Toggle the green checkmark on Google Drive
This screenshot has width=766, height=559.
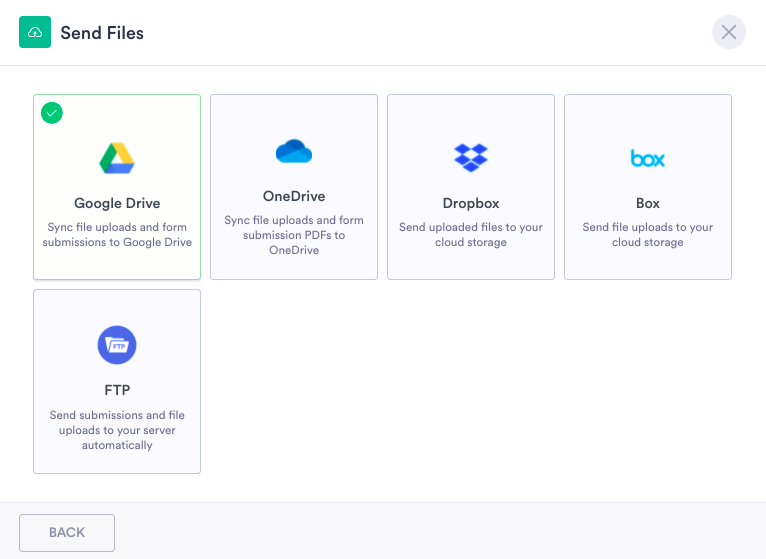coord(52,113)
